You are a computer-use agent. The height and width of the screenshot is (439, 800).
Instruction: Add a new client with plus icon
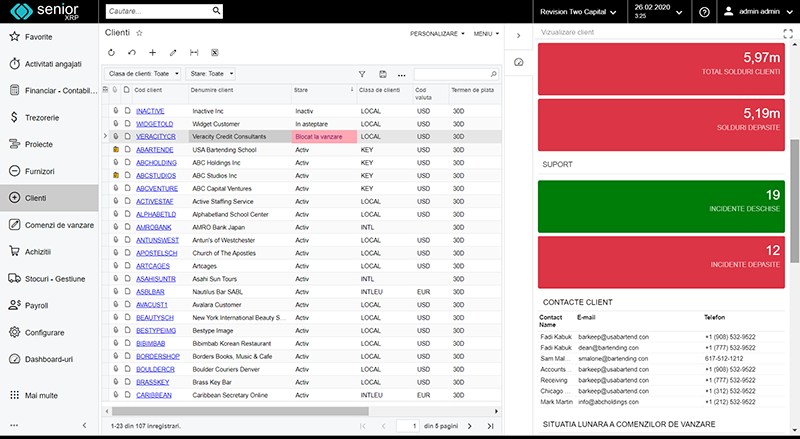(x=152, y=53)
